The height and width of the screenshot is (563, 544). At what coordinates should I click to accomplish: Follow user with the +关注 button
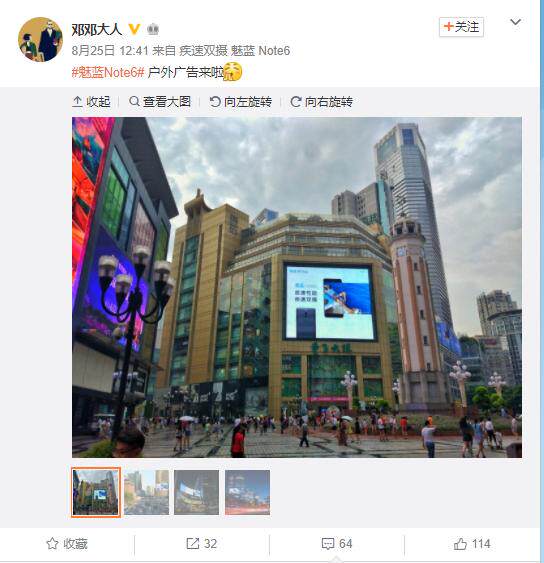pyautogui.click(x=461, y=27)
